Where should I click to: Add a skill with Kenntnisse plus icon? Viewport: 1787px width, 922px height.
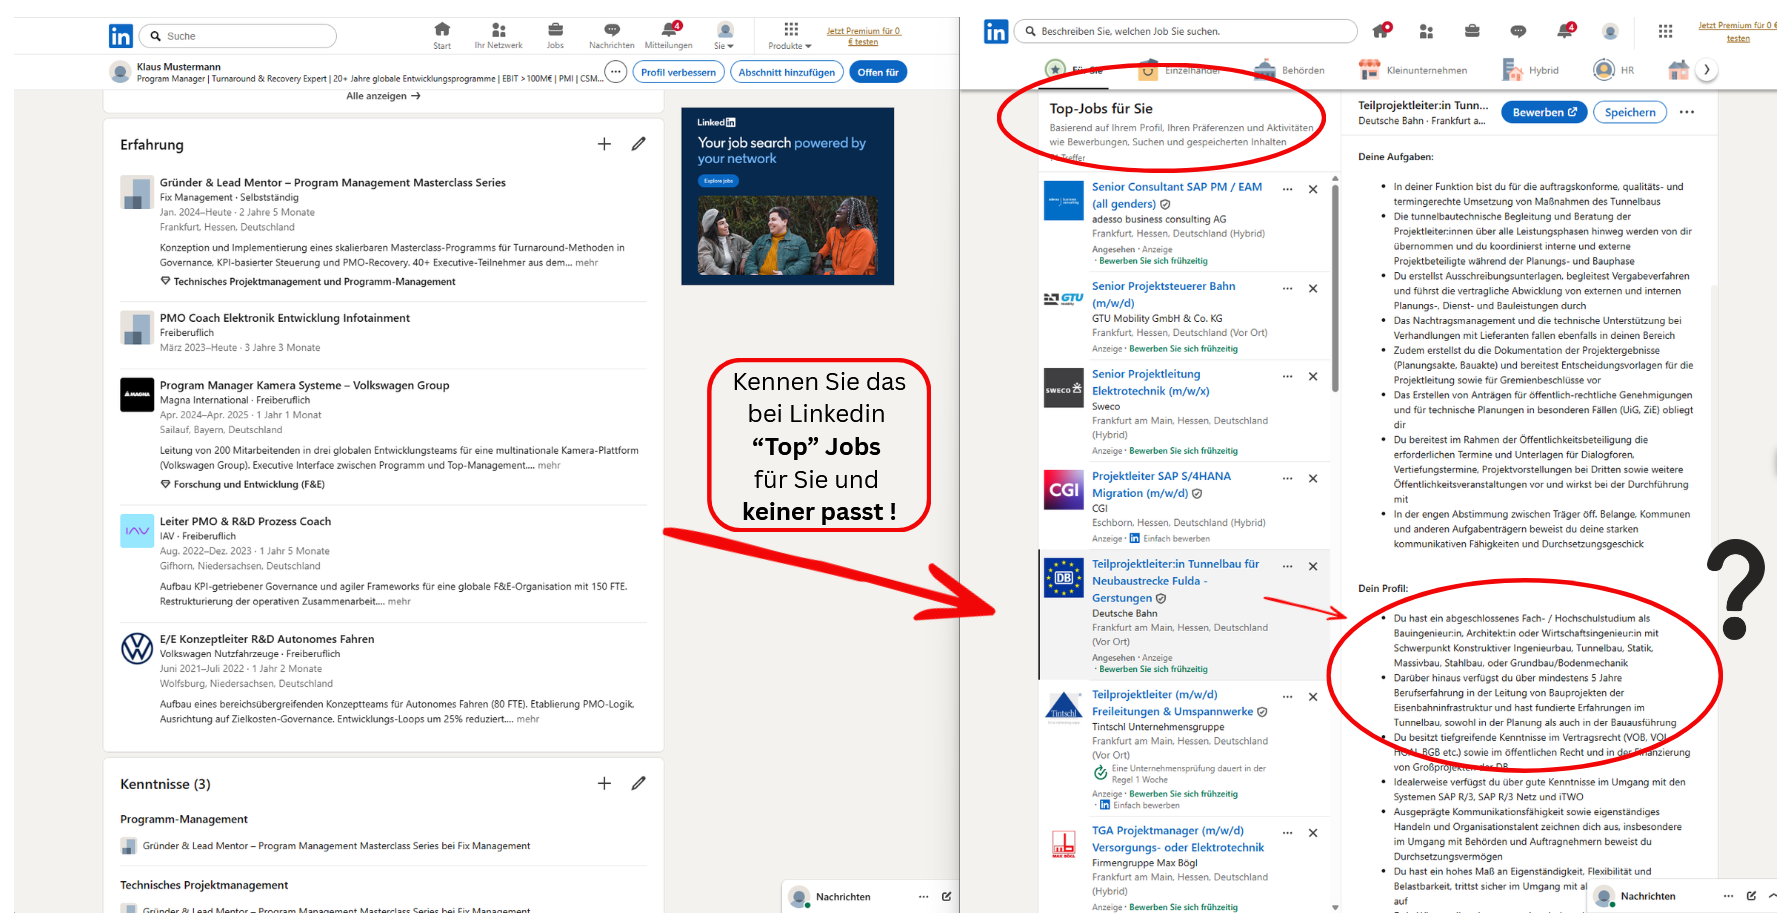click(x=604, y=783)
